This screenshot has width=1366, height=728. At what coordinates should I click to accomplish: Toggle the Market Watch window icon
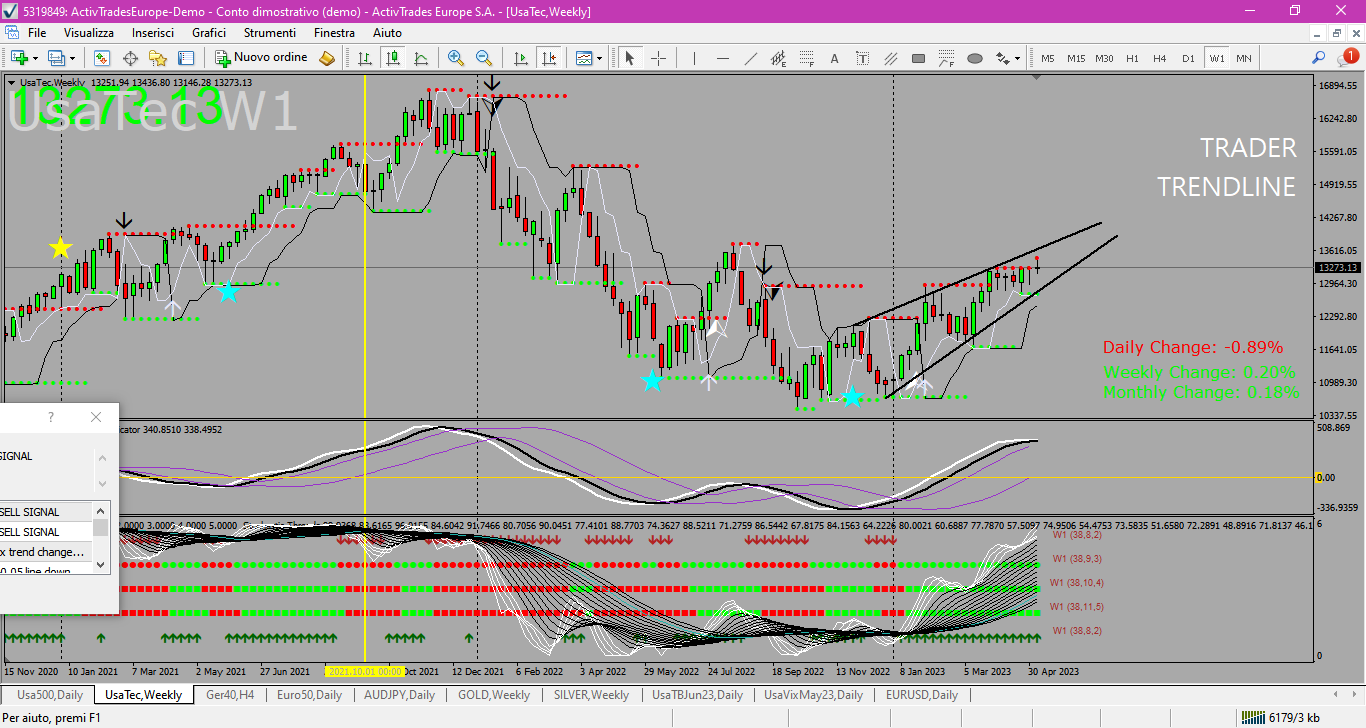click(x=102, y=58)
